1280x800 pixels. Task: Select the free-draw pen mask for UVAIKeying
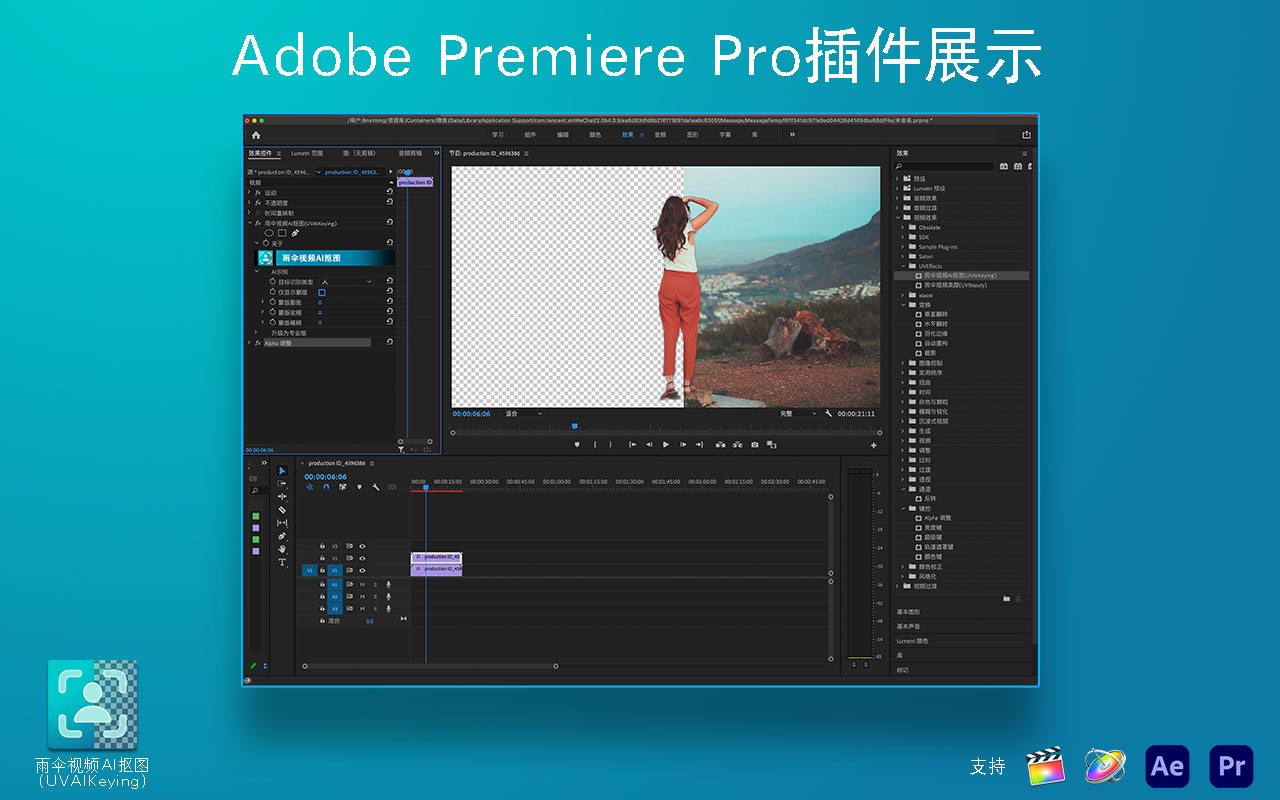pos(295,233)
